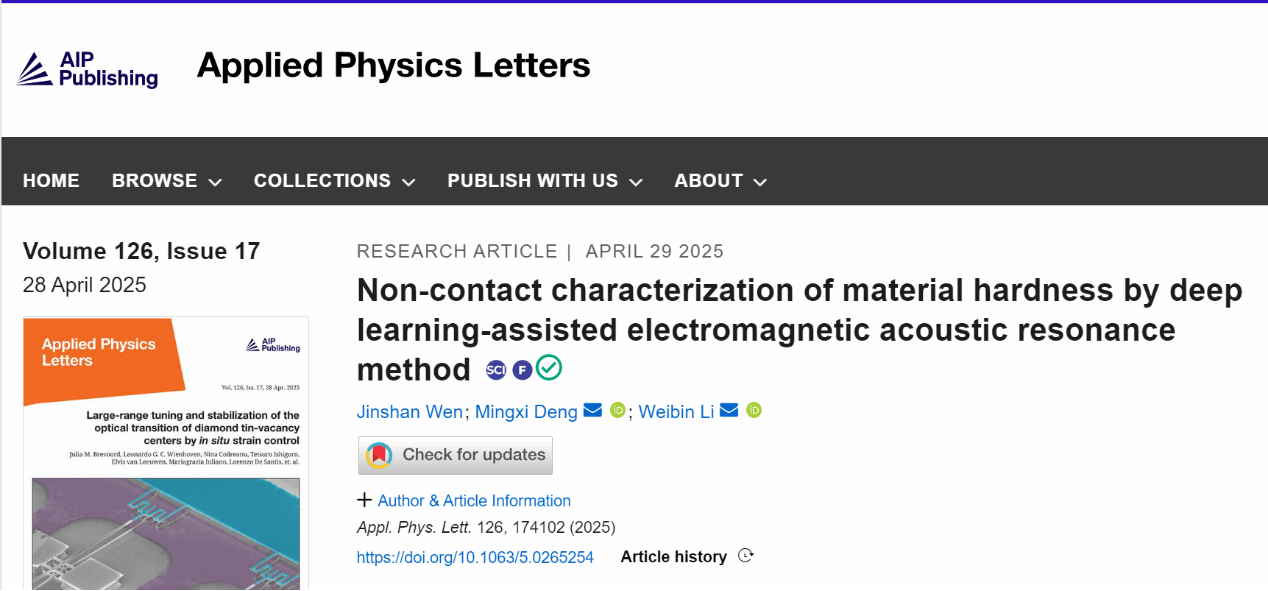1268x591 pixels.
Task: Click the journal issue cover thumbnail
Action: point(166,452)
